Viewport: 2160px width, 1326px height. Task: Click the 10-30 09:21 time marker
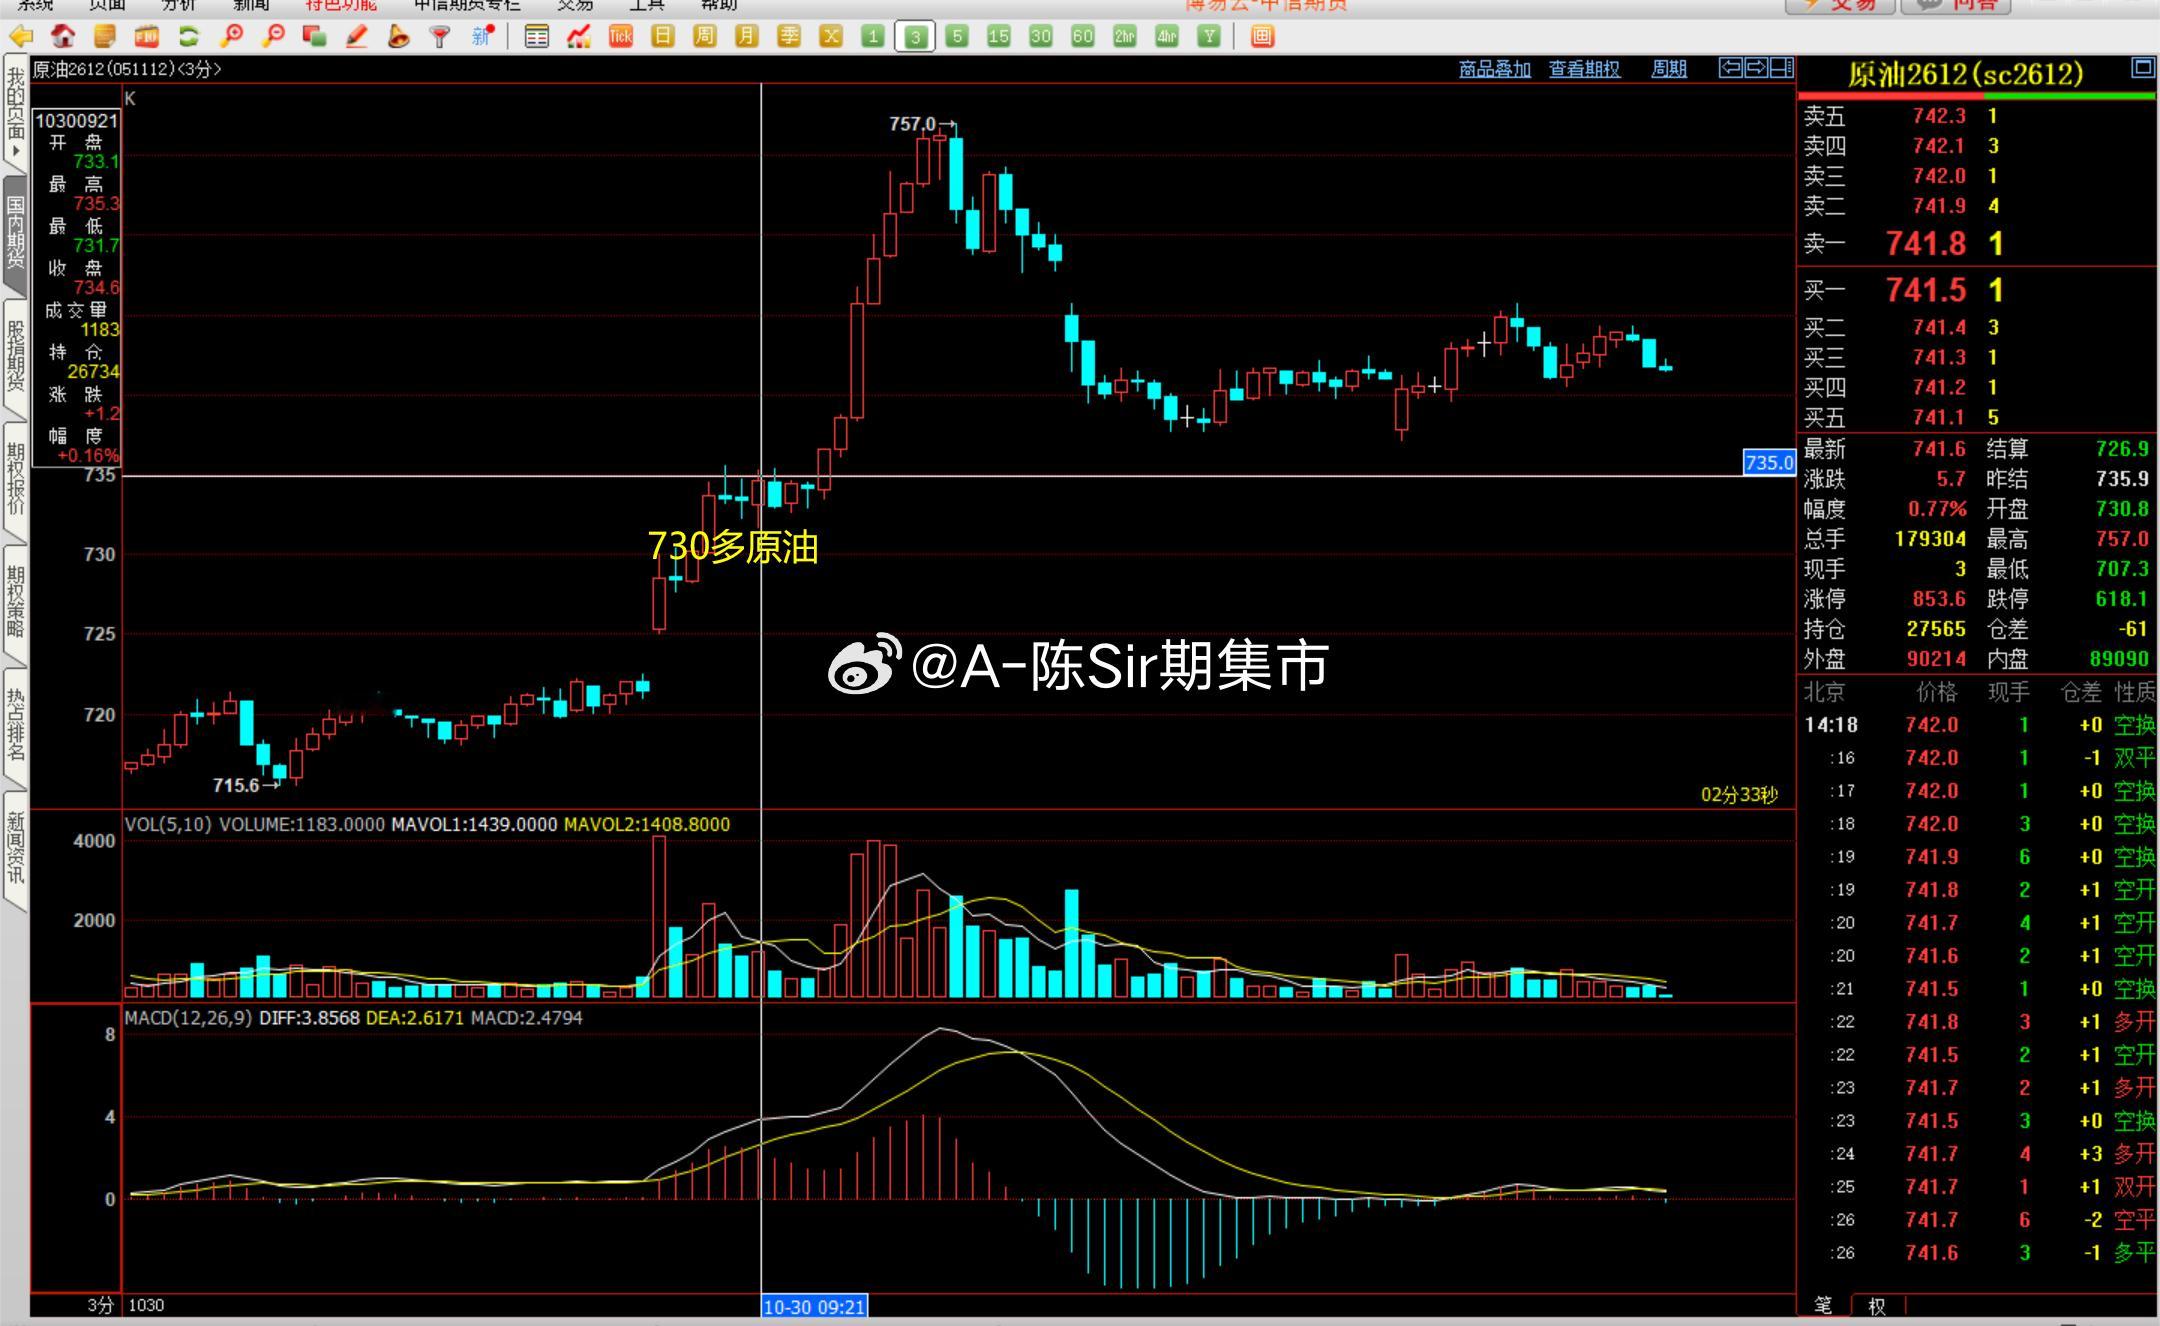[814, 1306]
